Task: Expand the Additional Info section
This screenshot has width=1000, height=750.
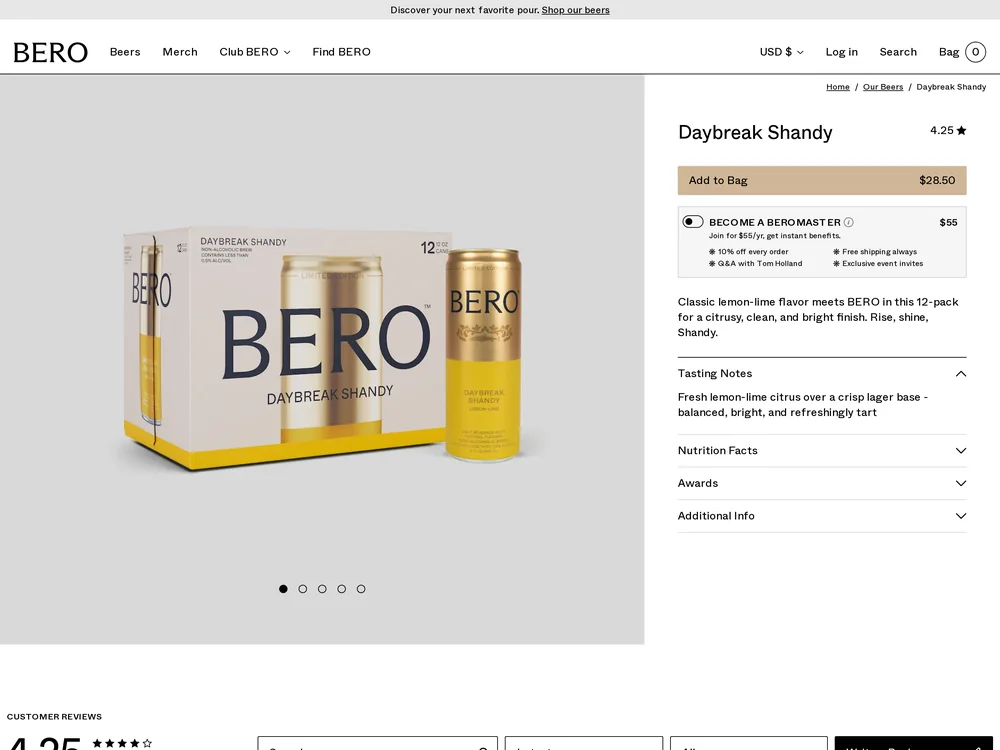Action: pos(821,515)
